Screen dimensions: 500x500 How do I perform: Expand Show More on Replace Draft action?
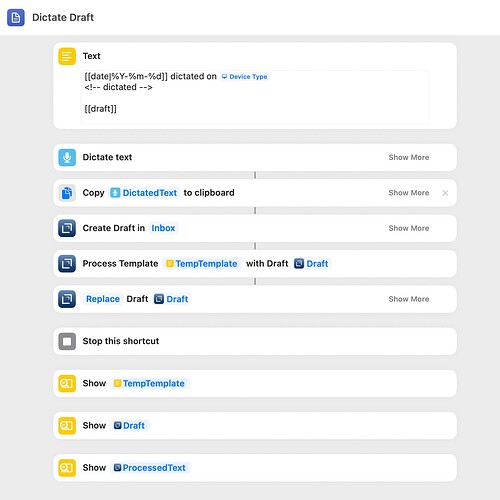click(409, 299)
